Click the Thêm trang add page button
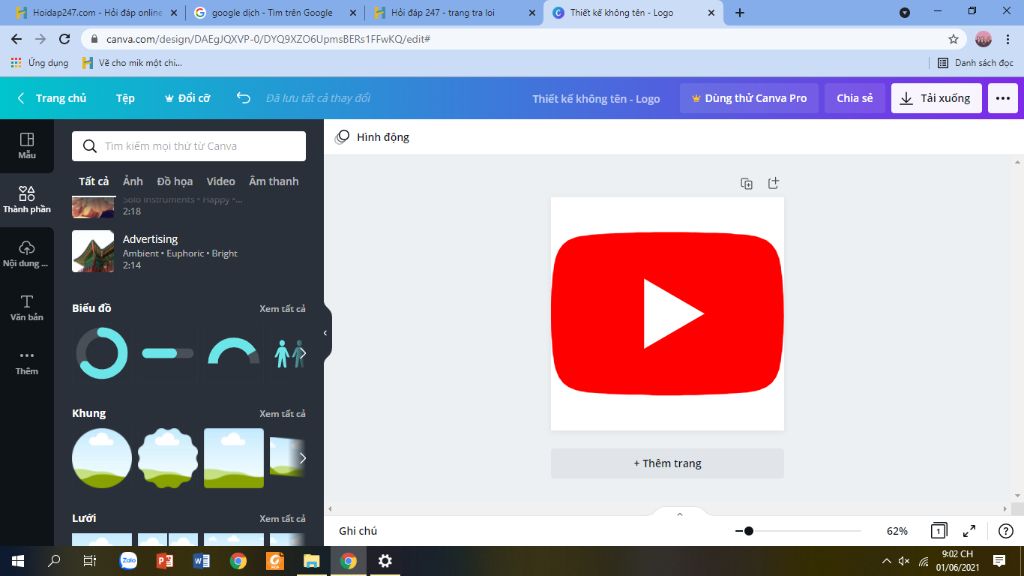Viewport: 1024px width, 576px height. pos(667,463)
